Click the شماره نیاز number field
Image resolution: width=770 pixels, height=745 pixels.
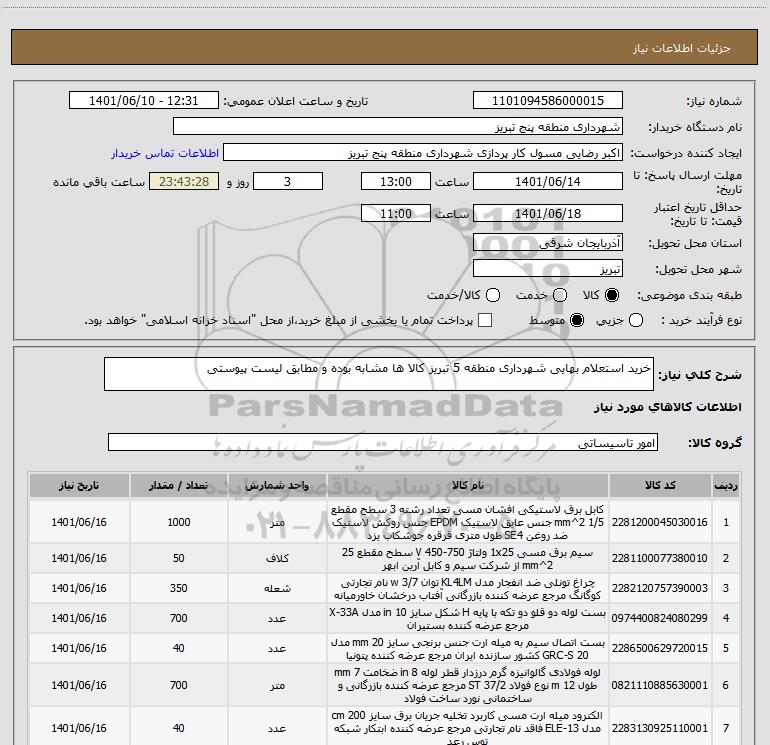click(548, 101)
